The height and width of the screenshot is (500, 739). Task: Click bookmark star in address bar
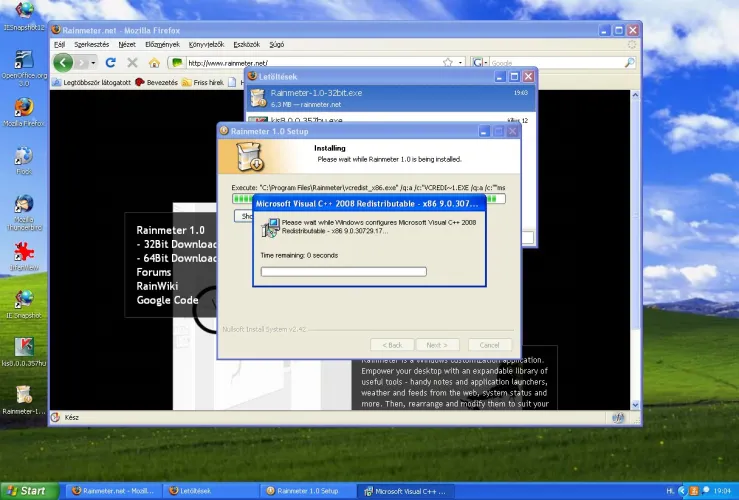coord(448,63)
